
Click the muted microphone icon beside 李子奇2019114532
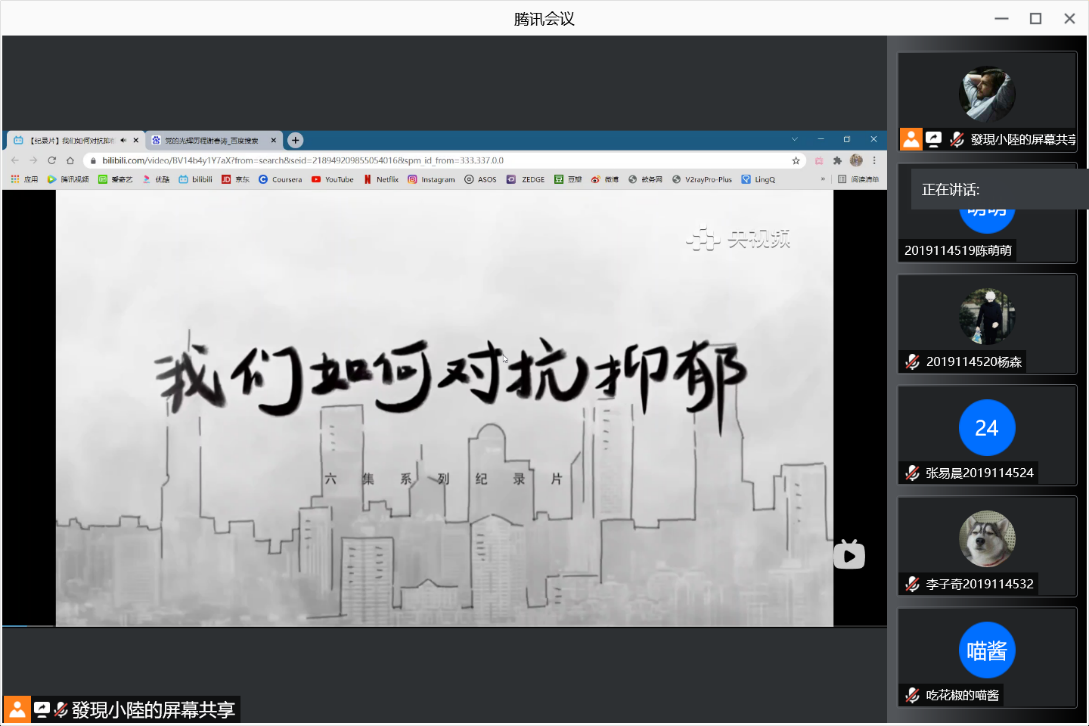pos(912,584)
